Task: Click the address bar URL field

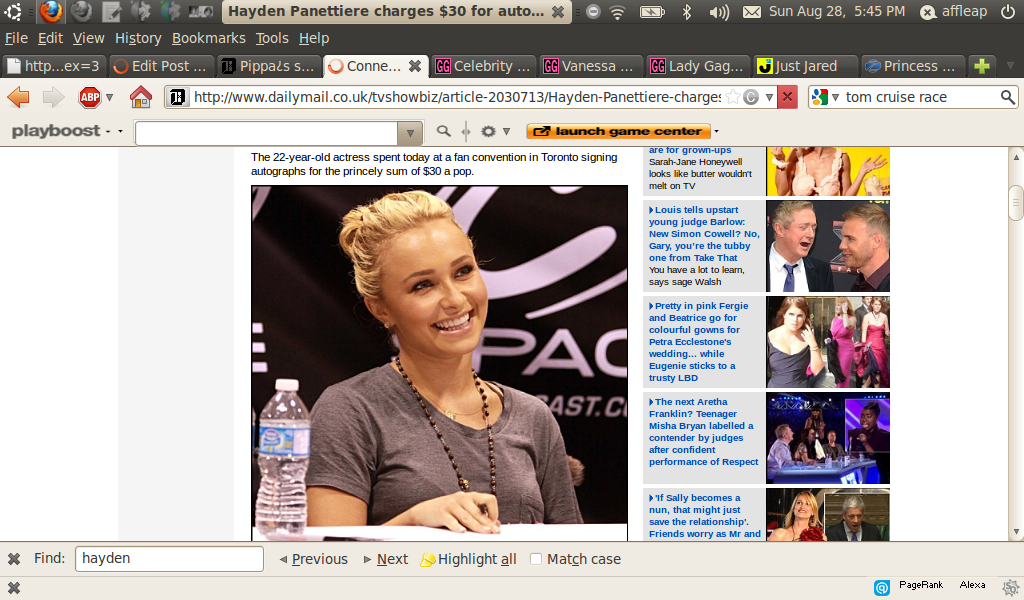Action: (x=457, y=97)
